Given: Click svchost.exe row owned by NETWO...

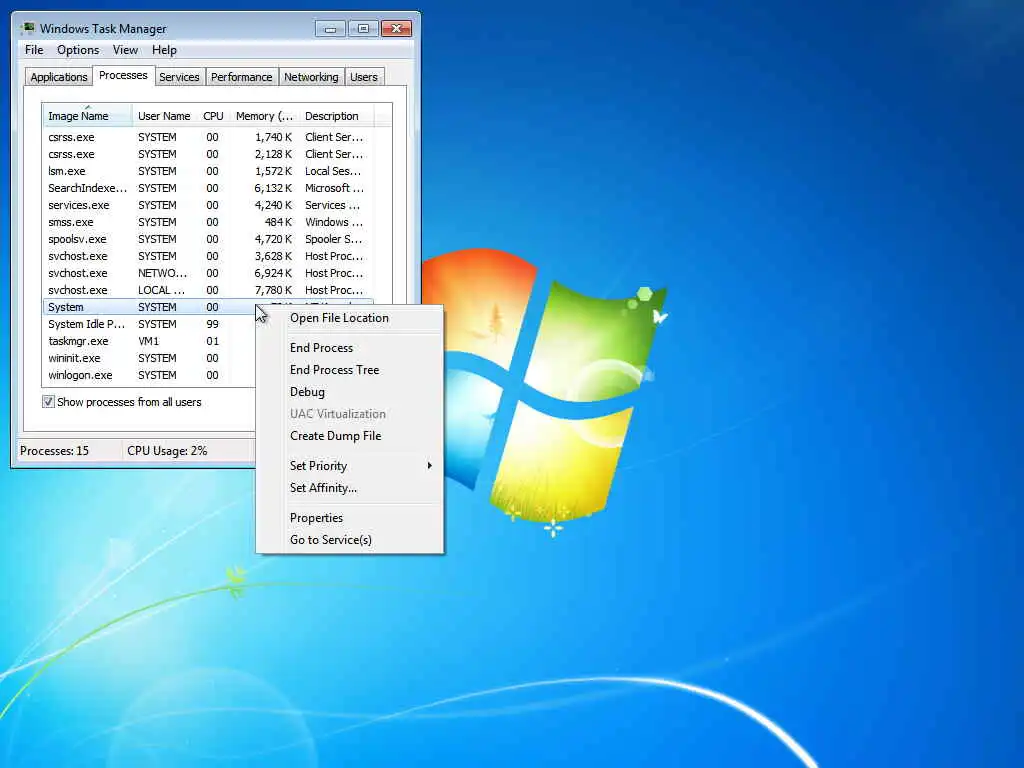Looking at the screenshot, I should 208,273.
